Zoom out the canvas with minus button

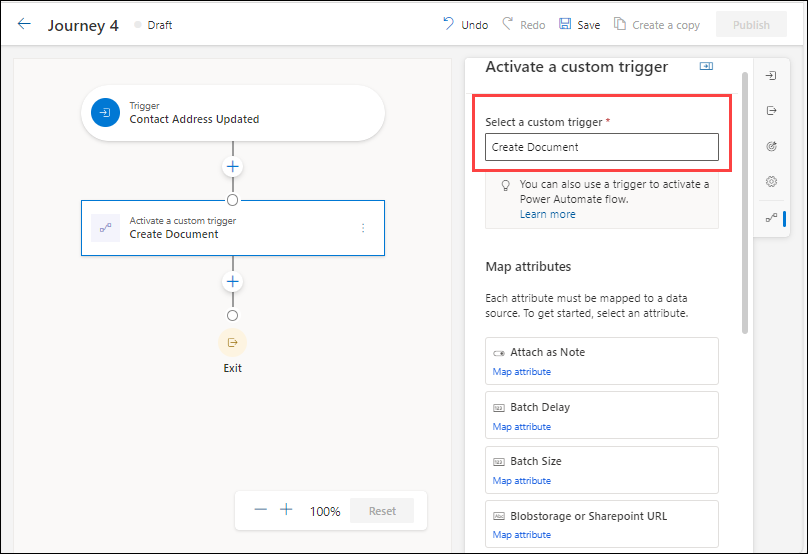[x=260, y=510]
